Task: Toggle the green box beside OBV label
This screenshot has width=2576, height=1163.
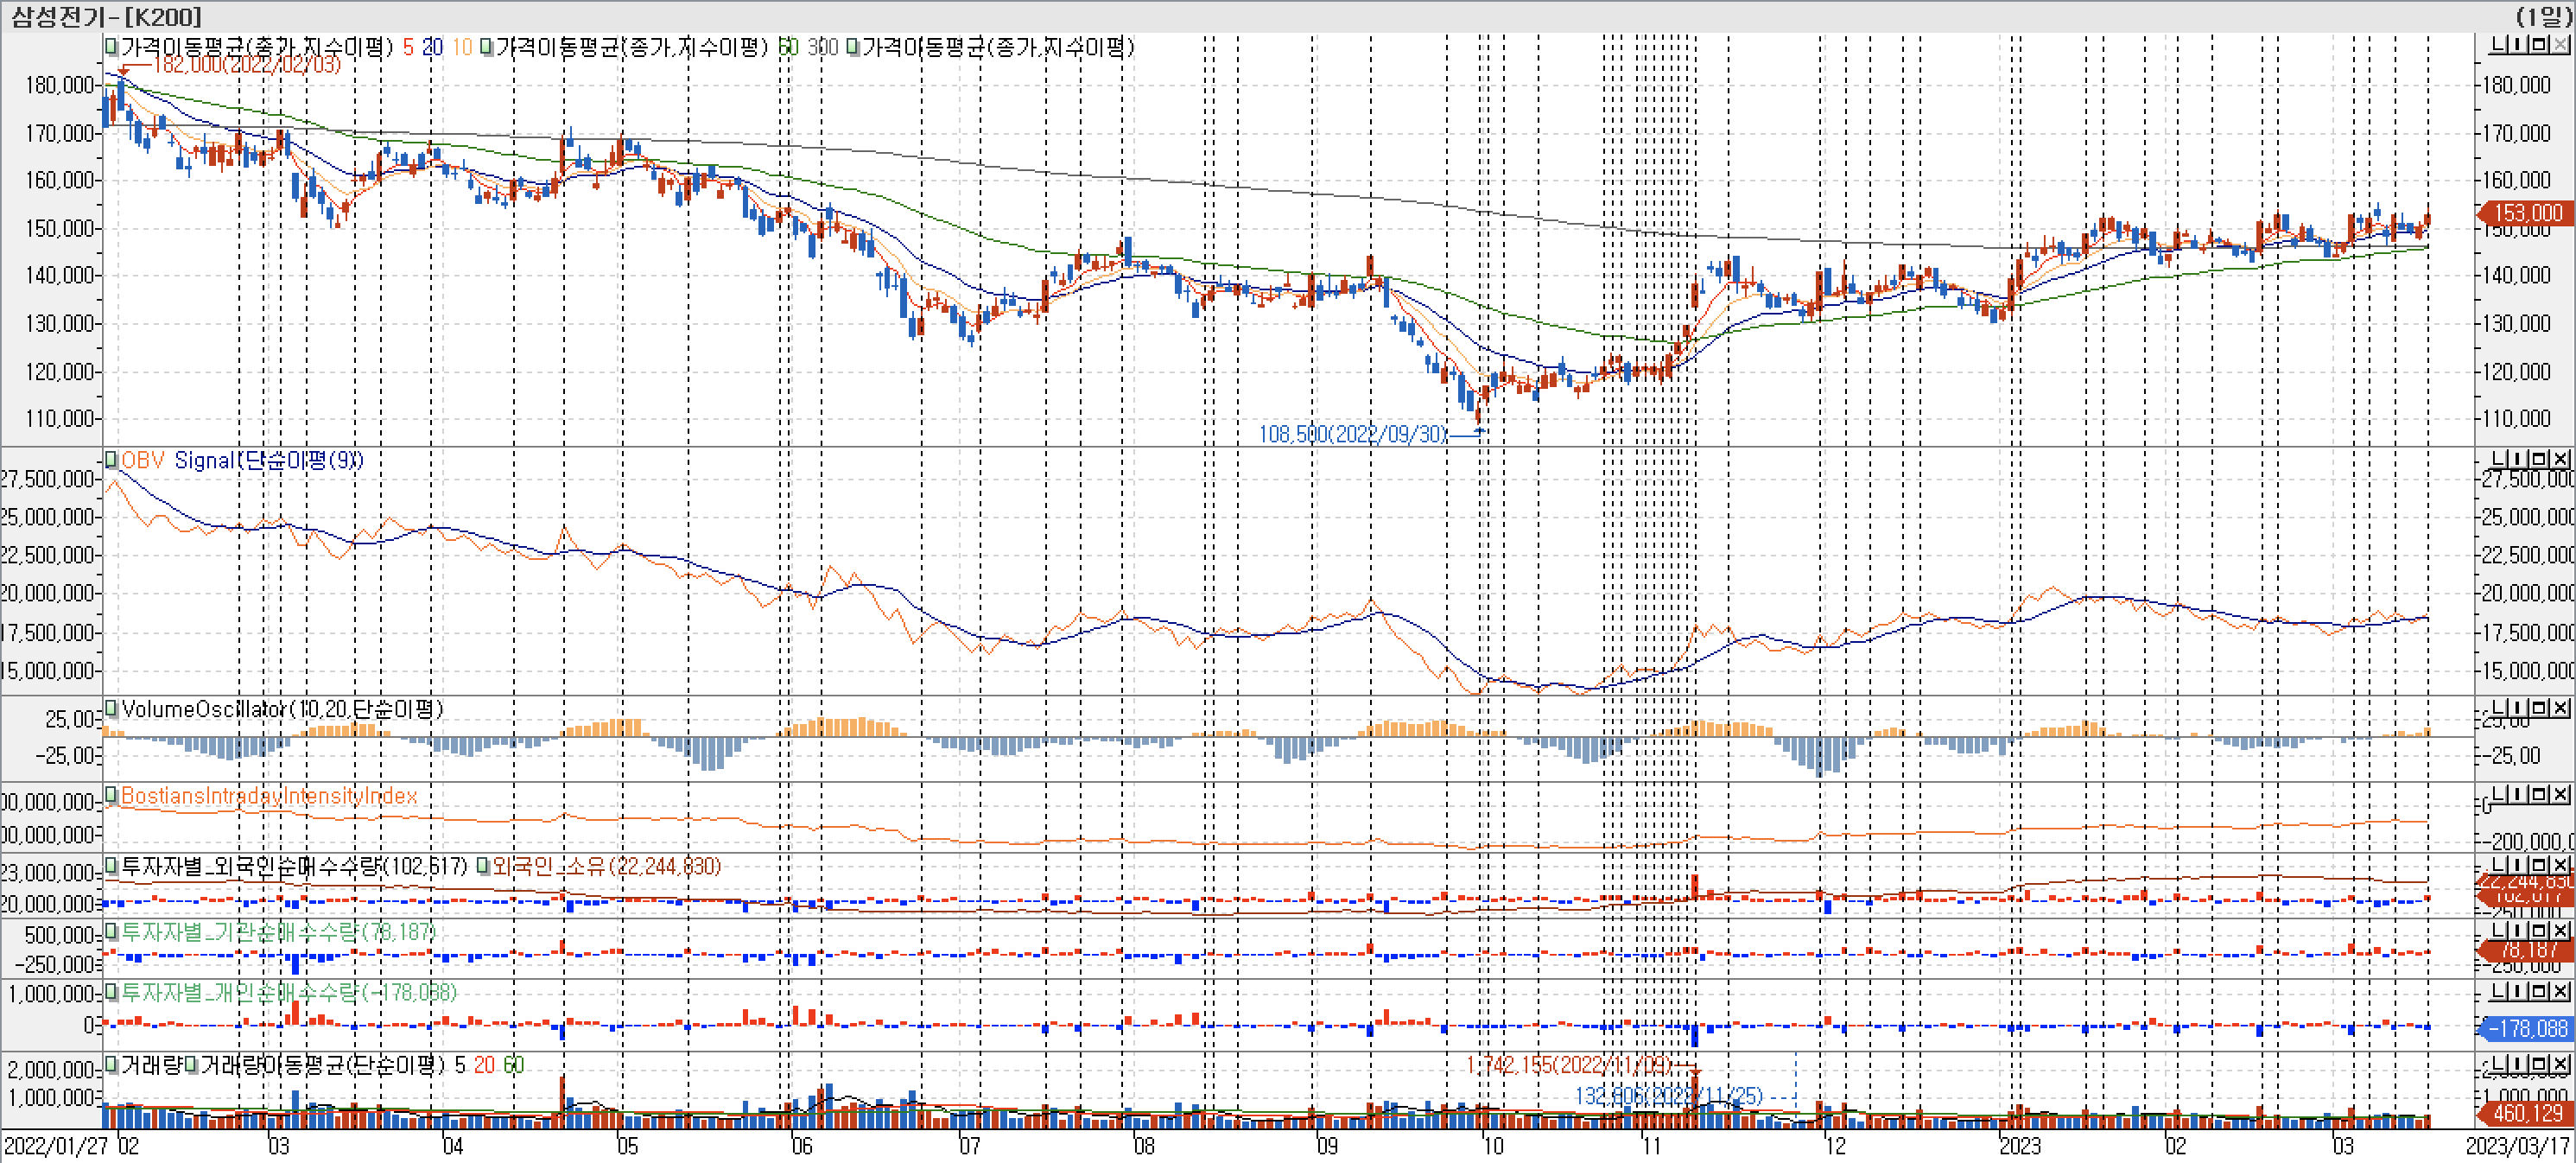Action: pos(111,460)
